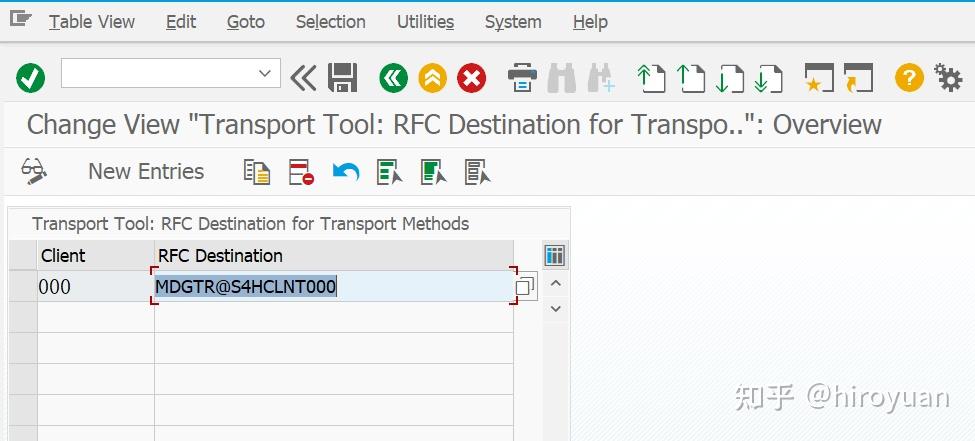Click the Find binoculars icon
The width and height of the screenshot is (975, 441).
(561, 78)
